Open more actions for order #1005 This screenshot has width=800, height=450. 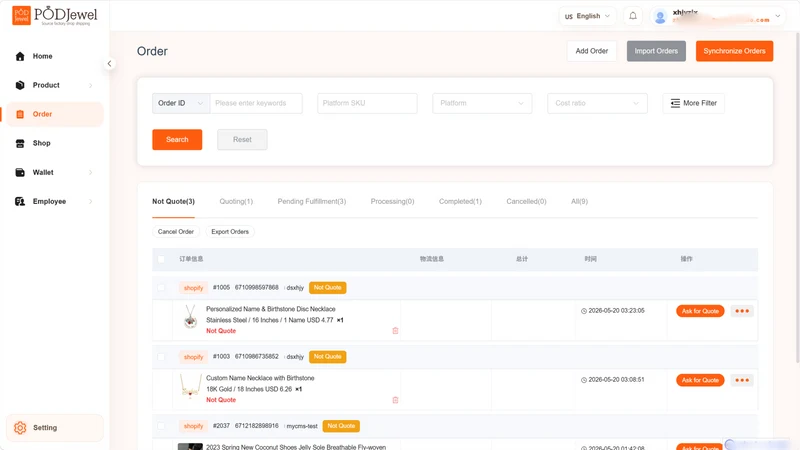click(742, 311)
